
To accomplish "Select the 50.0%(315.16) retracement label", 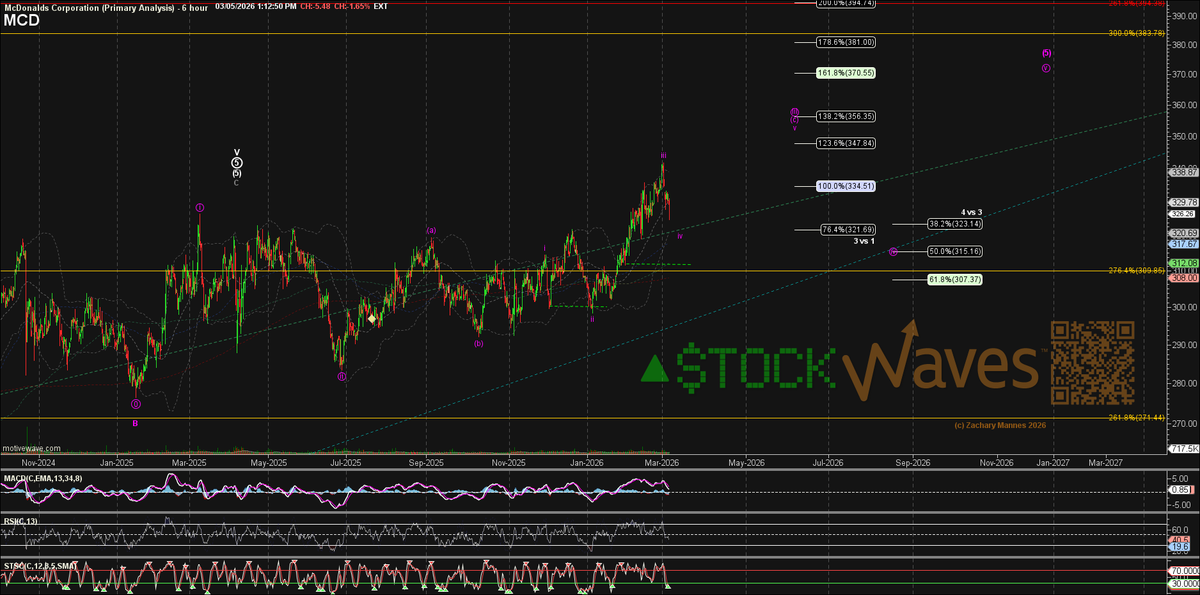I will click(956, 251).
